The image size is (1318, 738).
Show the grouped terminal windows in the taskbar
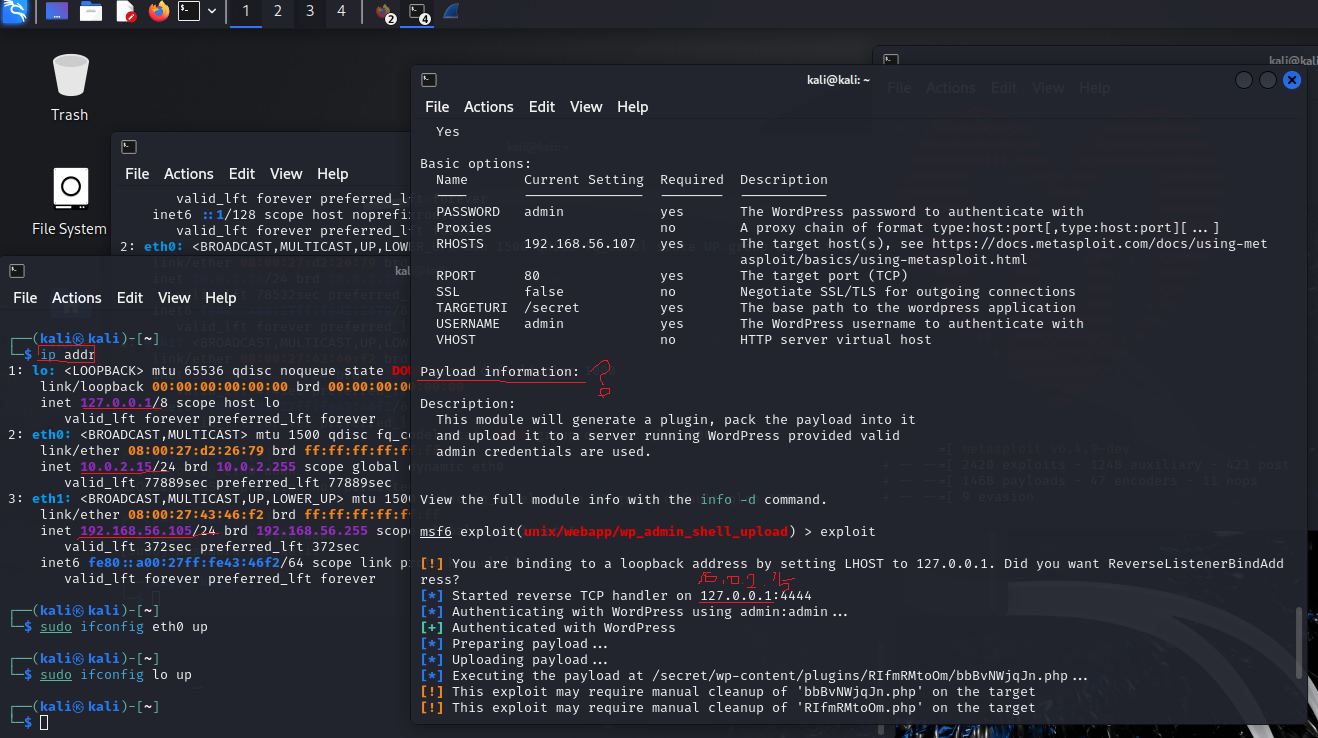[419, 13]
